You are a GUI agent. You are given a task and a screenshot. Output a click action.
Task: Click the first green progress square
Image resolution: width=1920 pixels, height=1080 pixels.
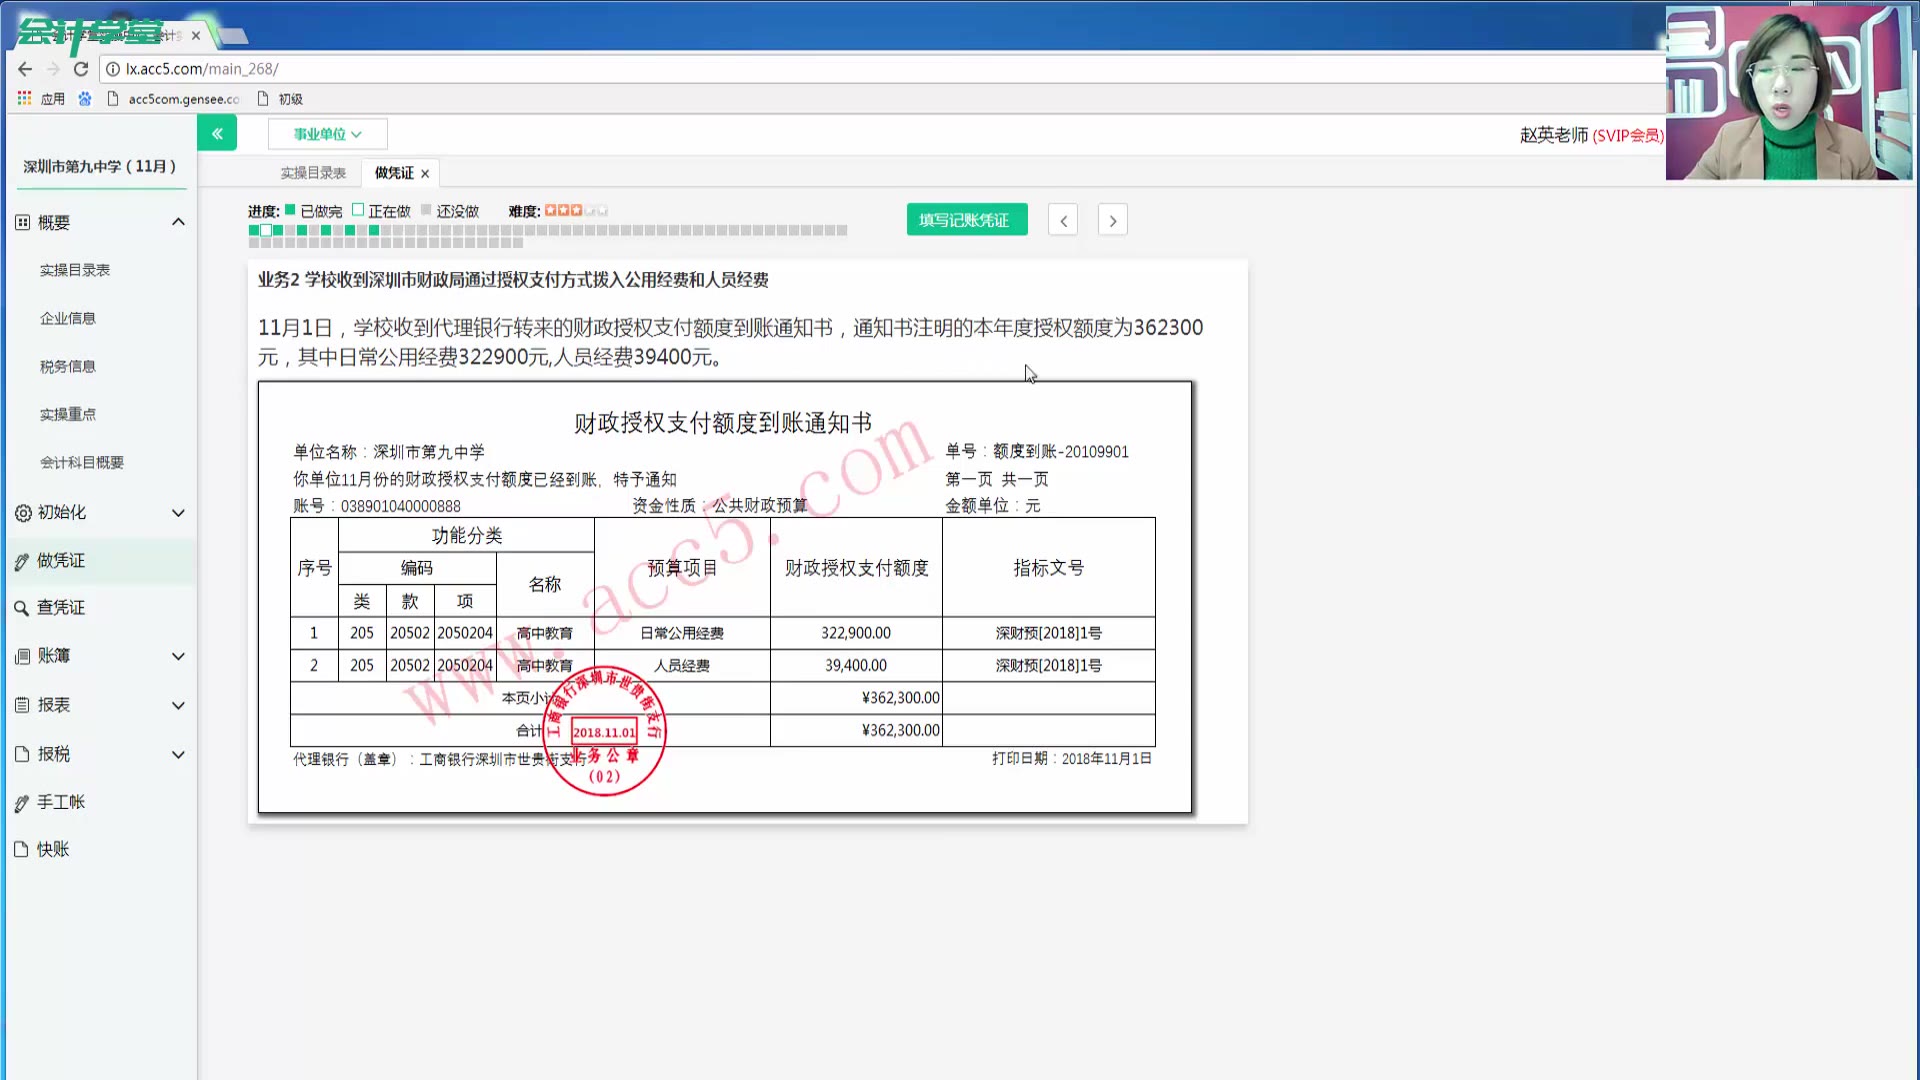tap(254, 230)
